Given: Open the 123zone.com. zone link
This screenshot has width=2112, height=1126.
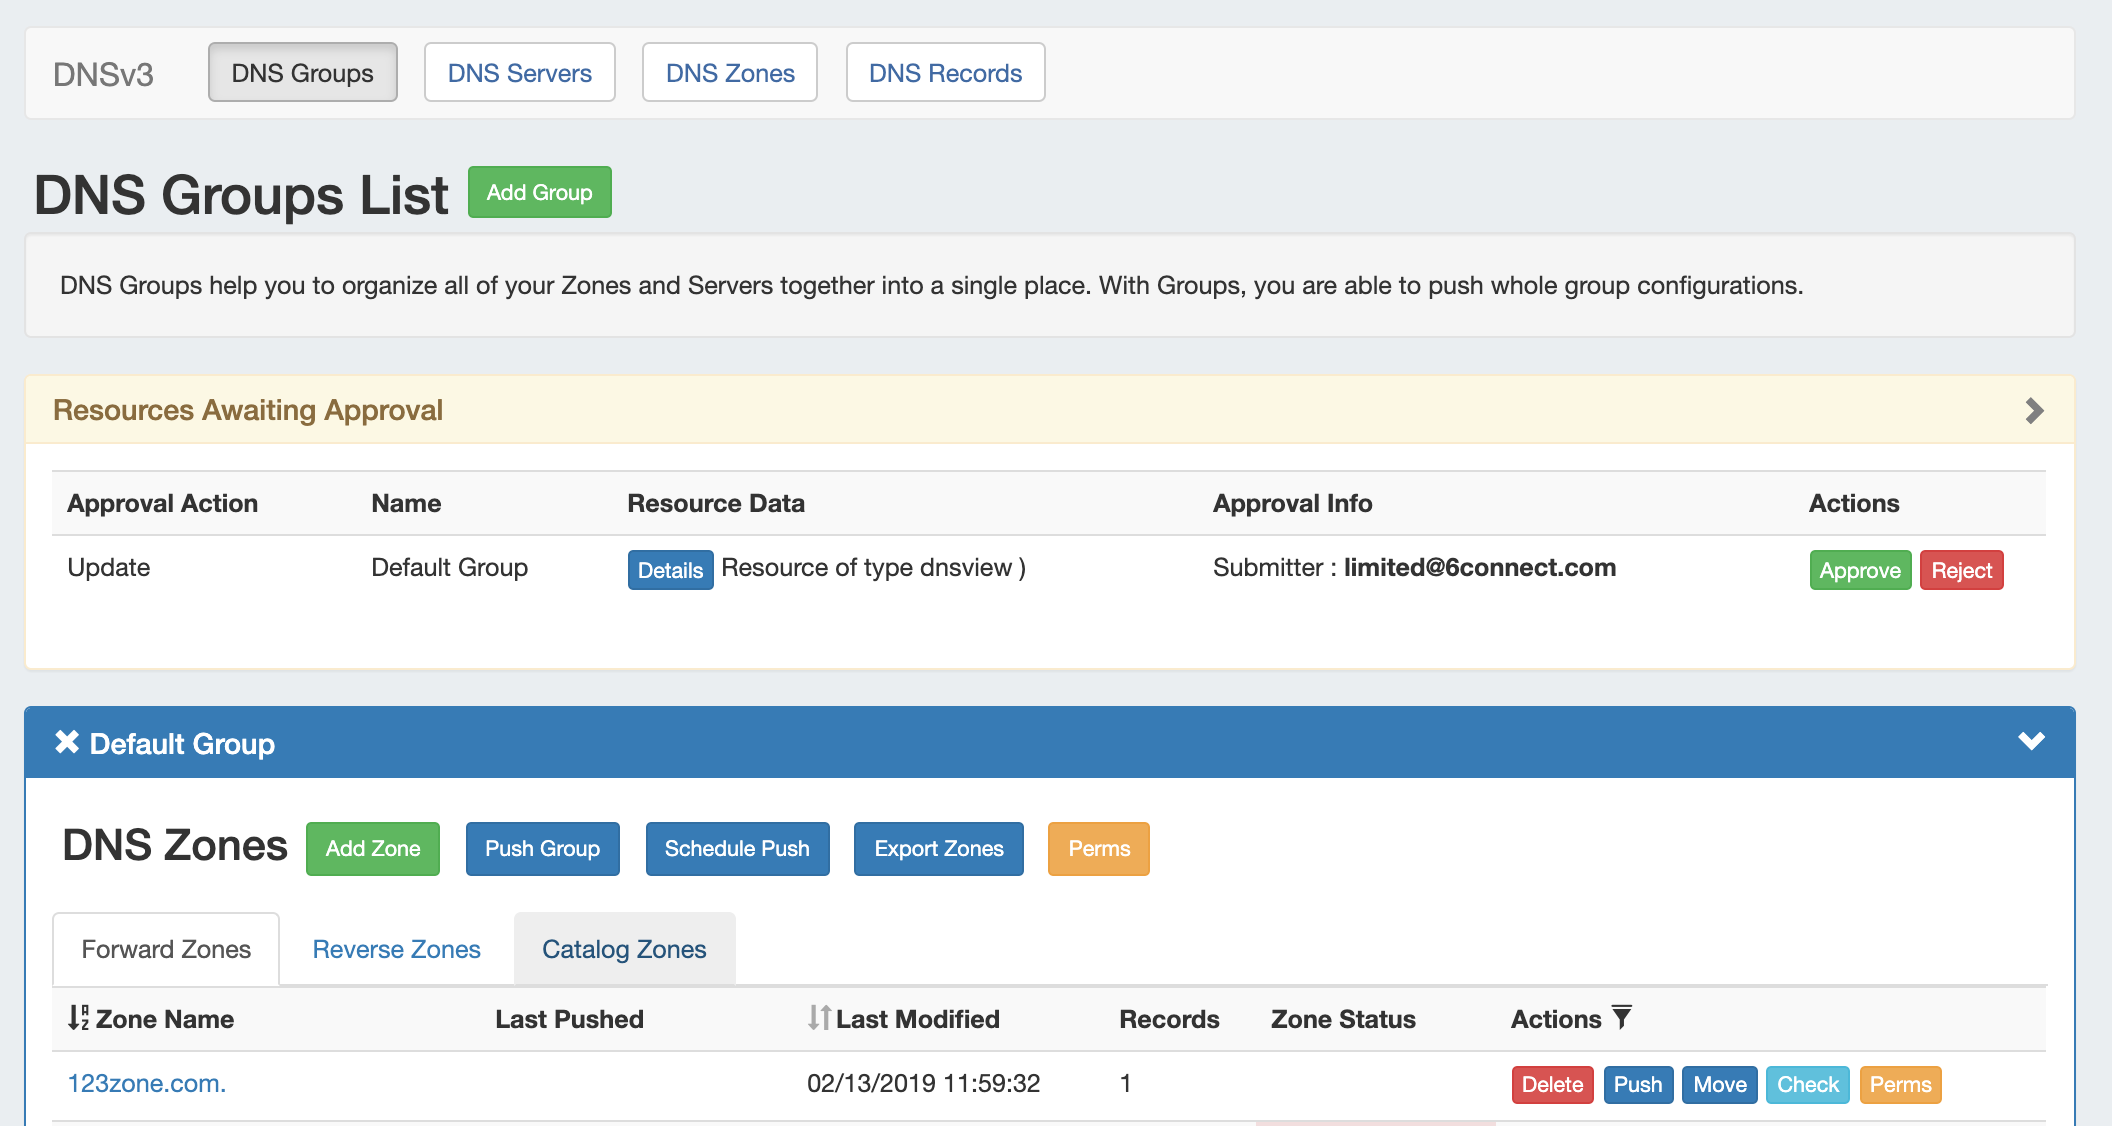Looking at the screenshot, I should tap(147, 1083).
